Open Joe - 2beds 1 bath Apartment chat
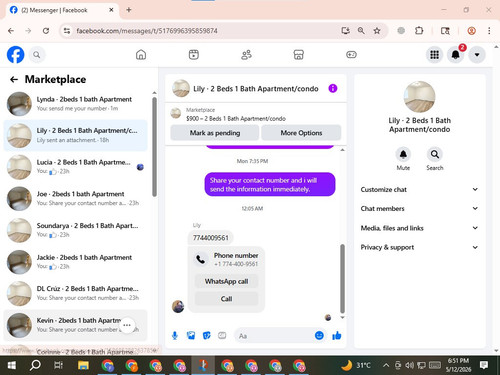This screenshot has width=500, height=375. 75,198
